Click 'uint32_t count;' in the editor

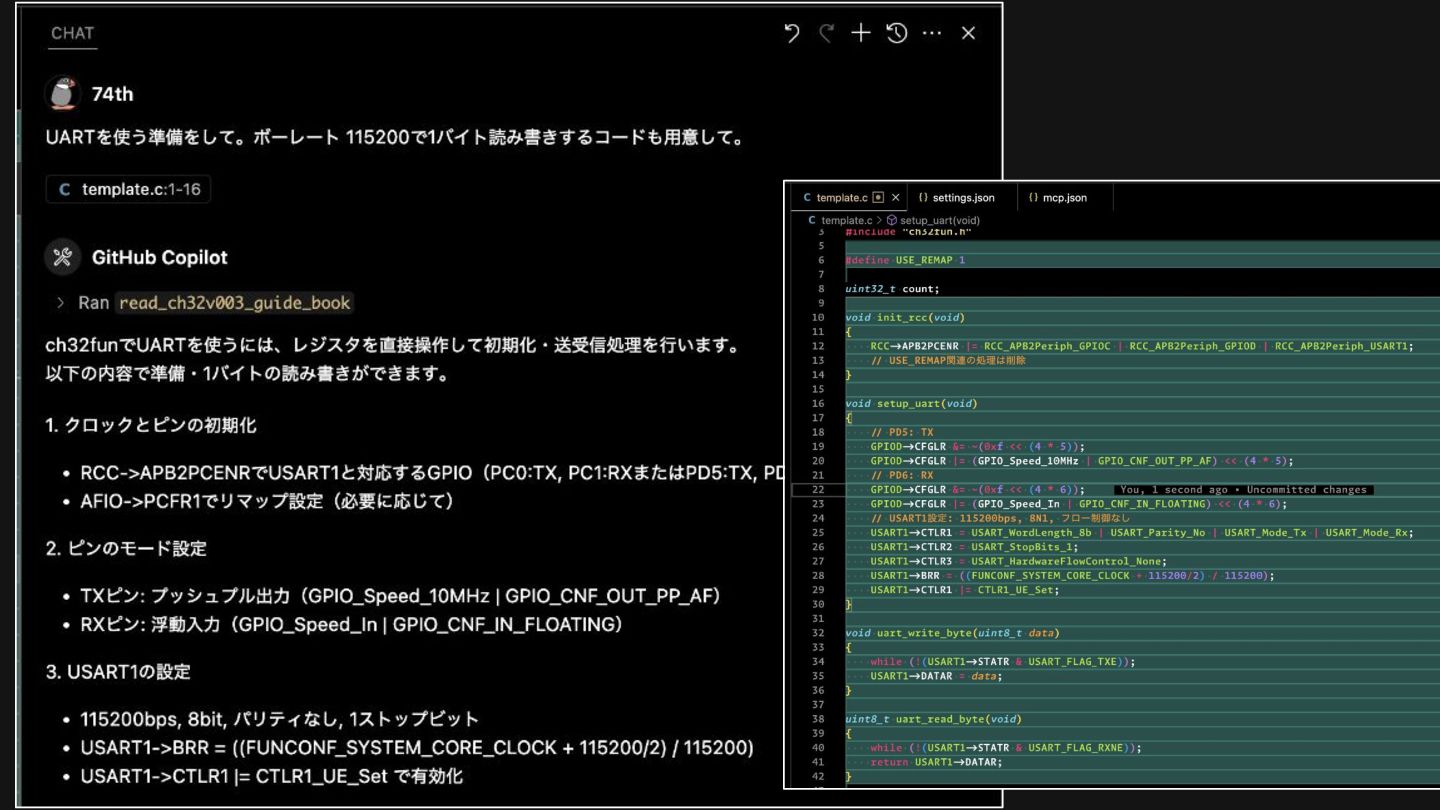(x=892, y=289)
